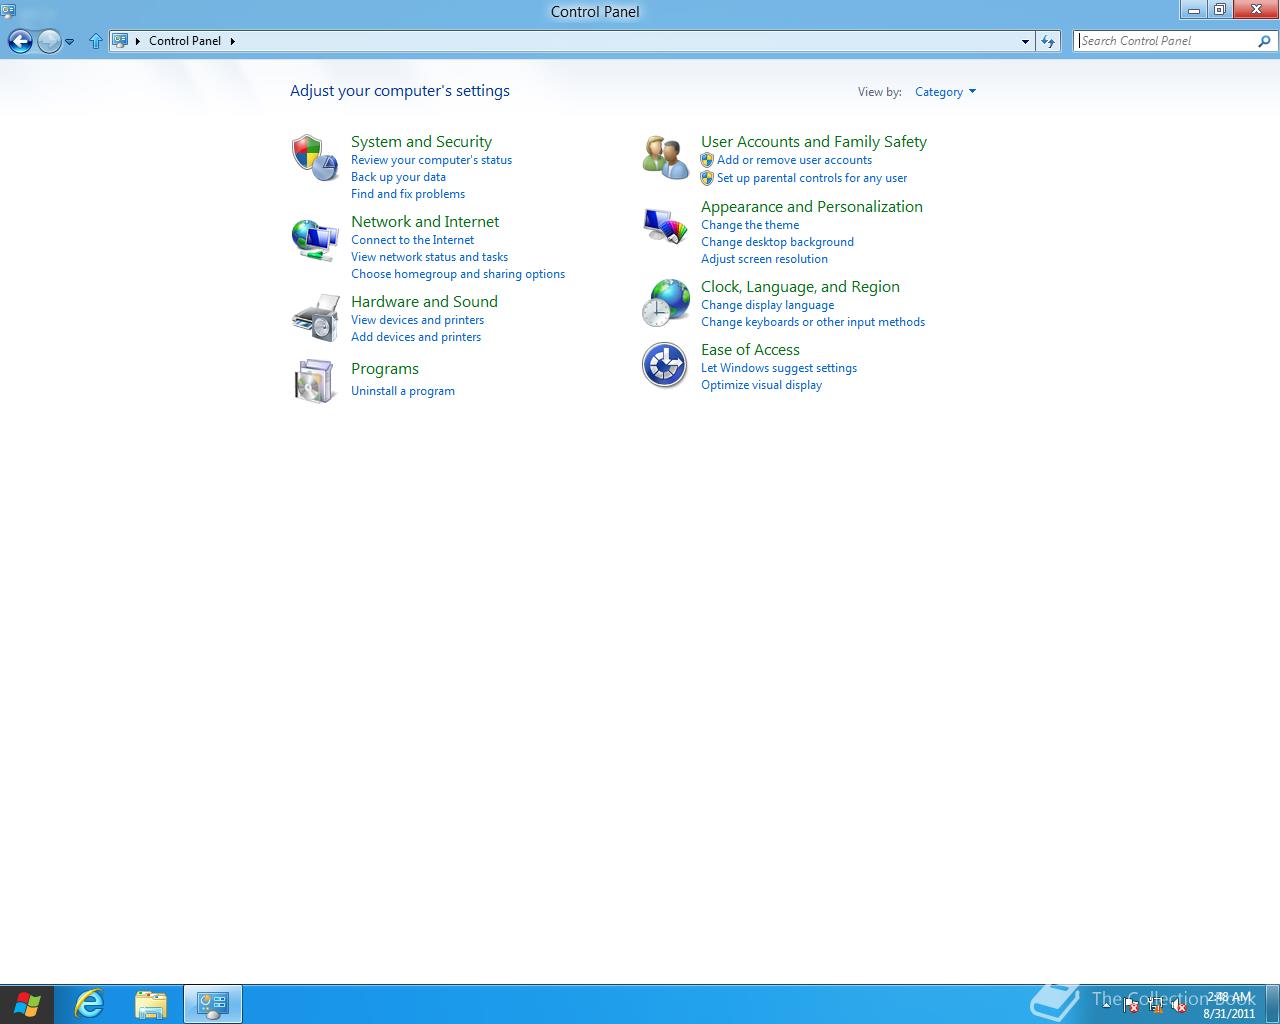This screenshot has width=1280, height=1024.
Task: Expand the root arrow before Control Panel breadcrumb
Action: 138,41
